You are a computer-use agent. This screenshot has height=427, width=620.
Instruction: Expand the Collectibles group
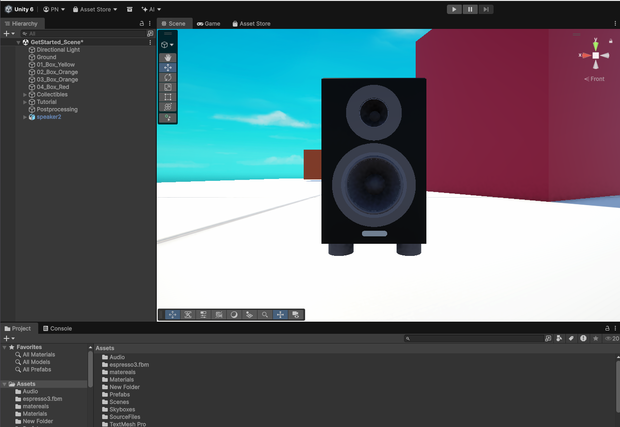tap(25, 95)
